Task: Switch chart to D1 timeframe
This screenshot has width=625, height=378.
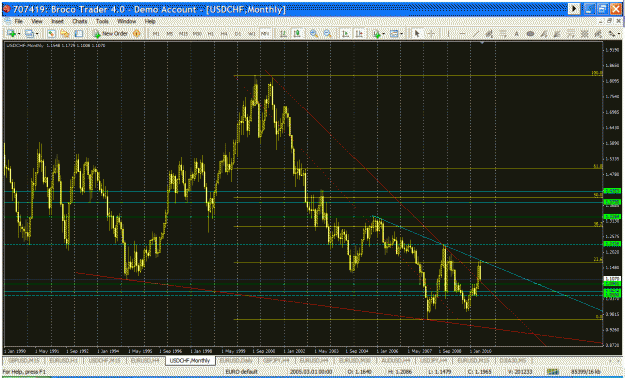Action: [238, 34]
